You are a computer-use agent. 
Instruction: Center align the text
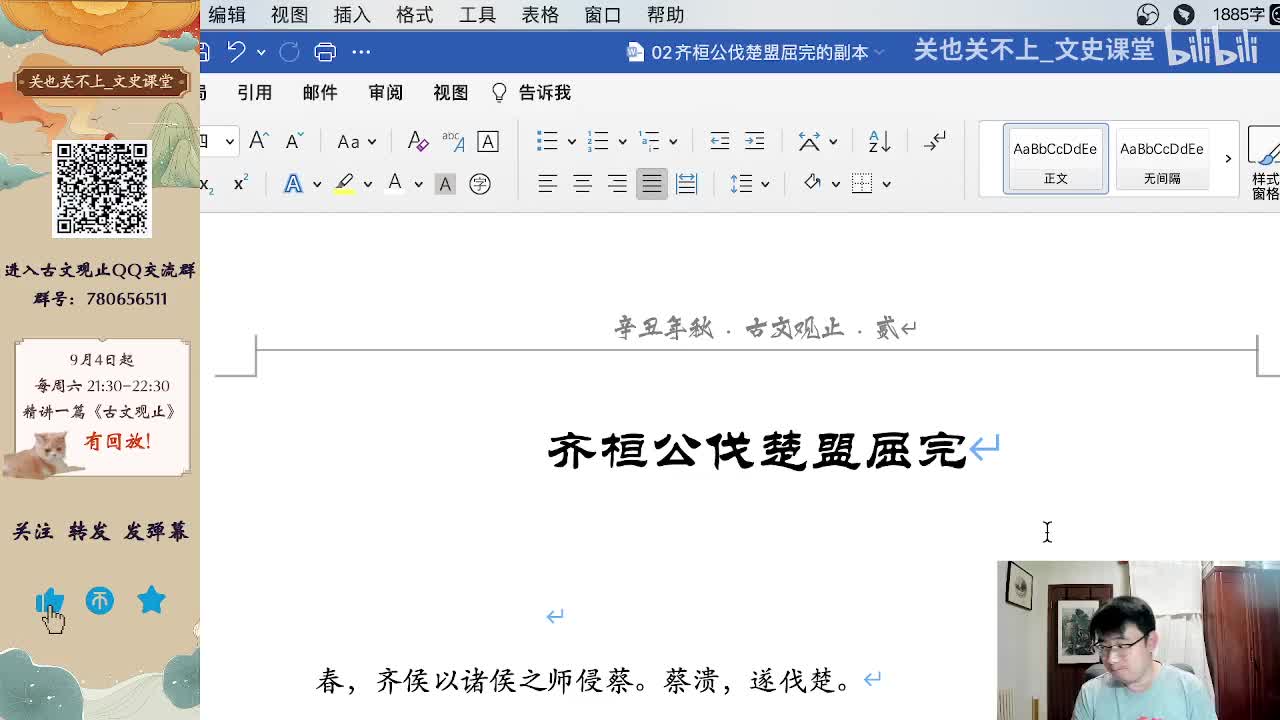582,184
